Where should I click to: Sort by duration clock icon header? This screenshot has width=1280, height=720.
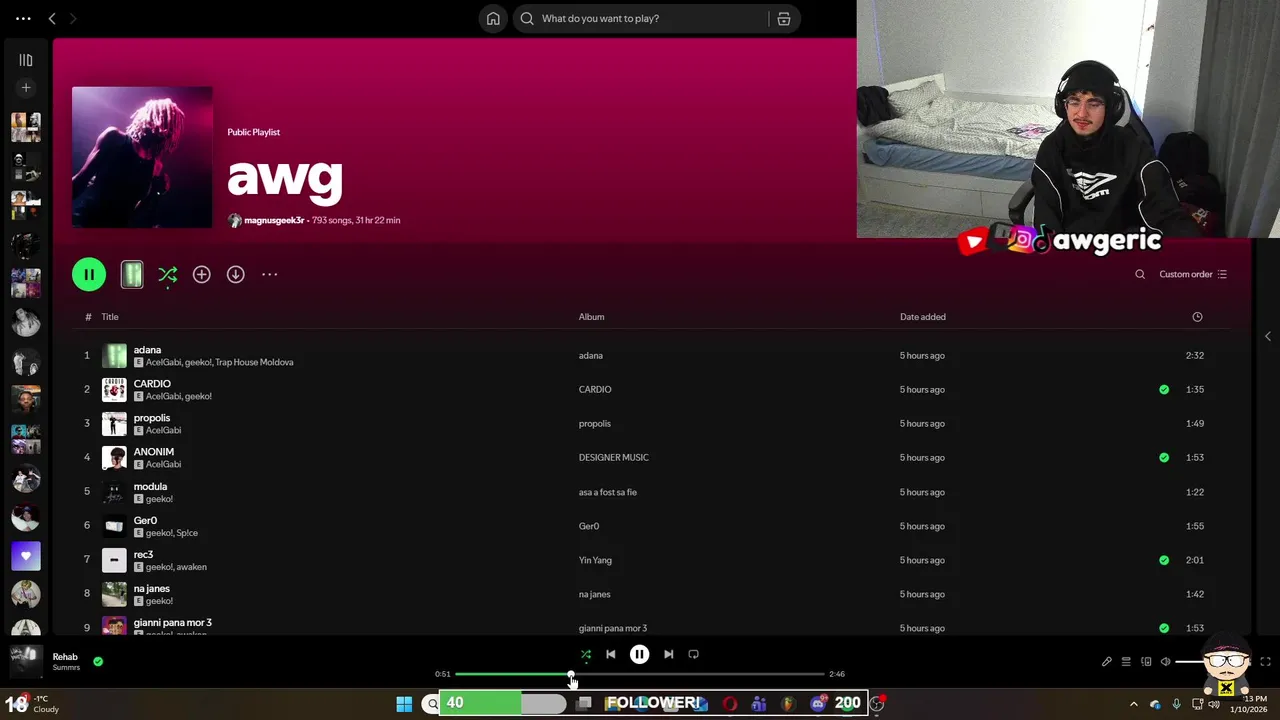(x=1197, y=317)
